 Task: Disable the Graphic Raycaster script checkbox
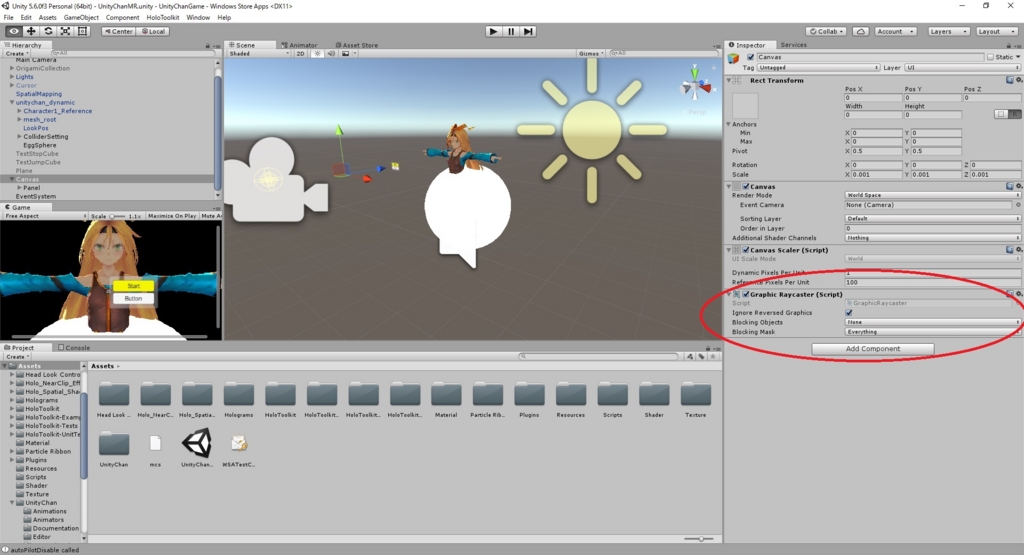pyautogui.click(x=746, y=294)
